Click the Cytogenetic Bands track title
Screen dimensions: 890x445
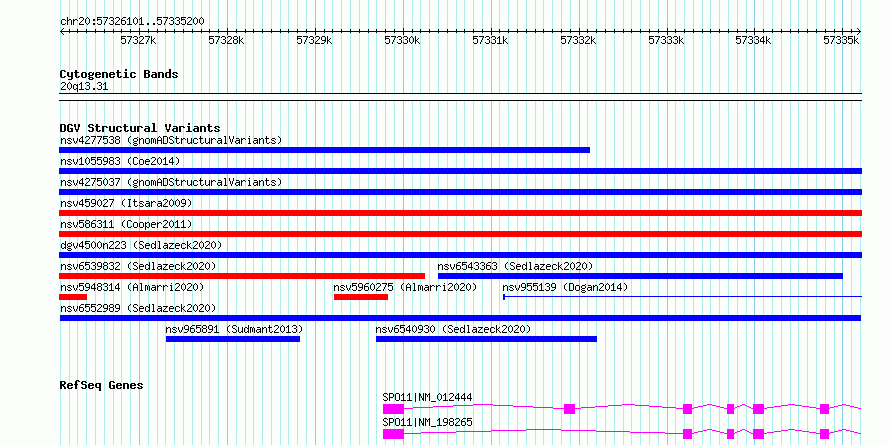point(119,74)
